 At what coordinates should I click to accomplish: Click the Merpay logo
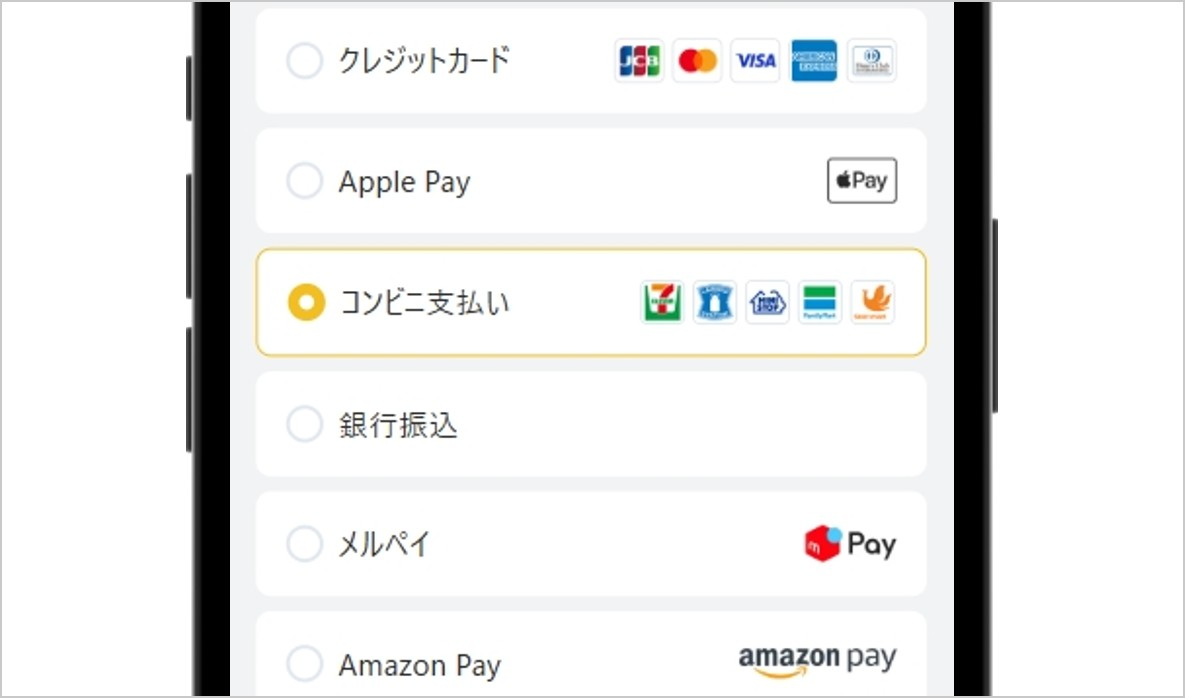click(850, 543)
